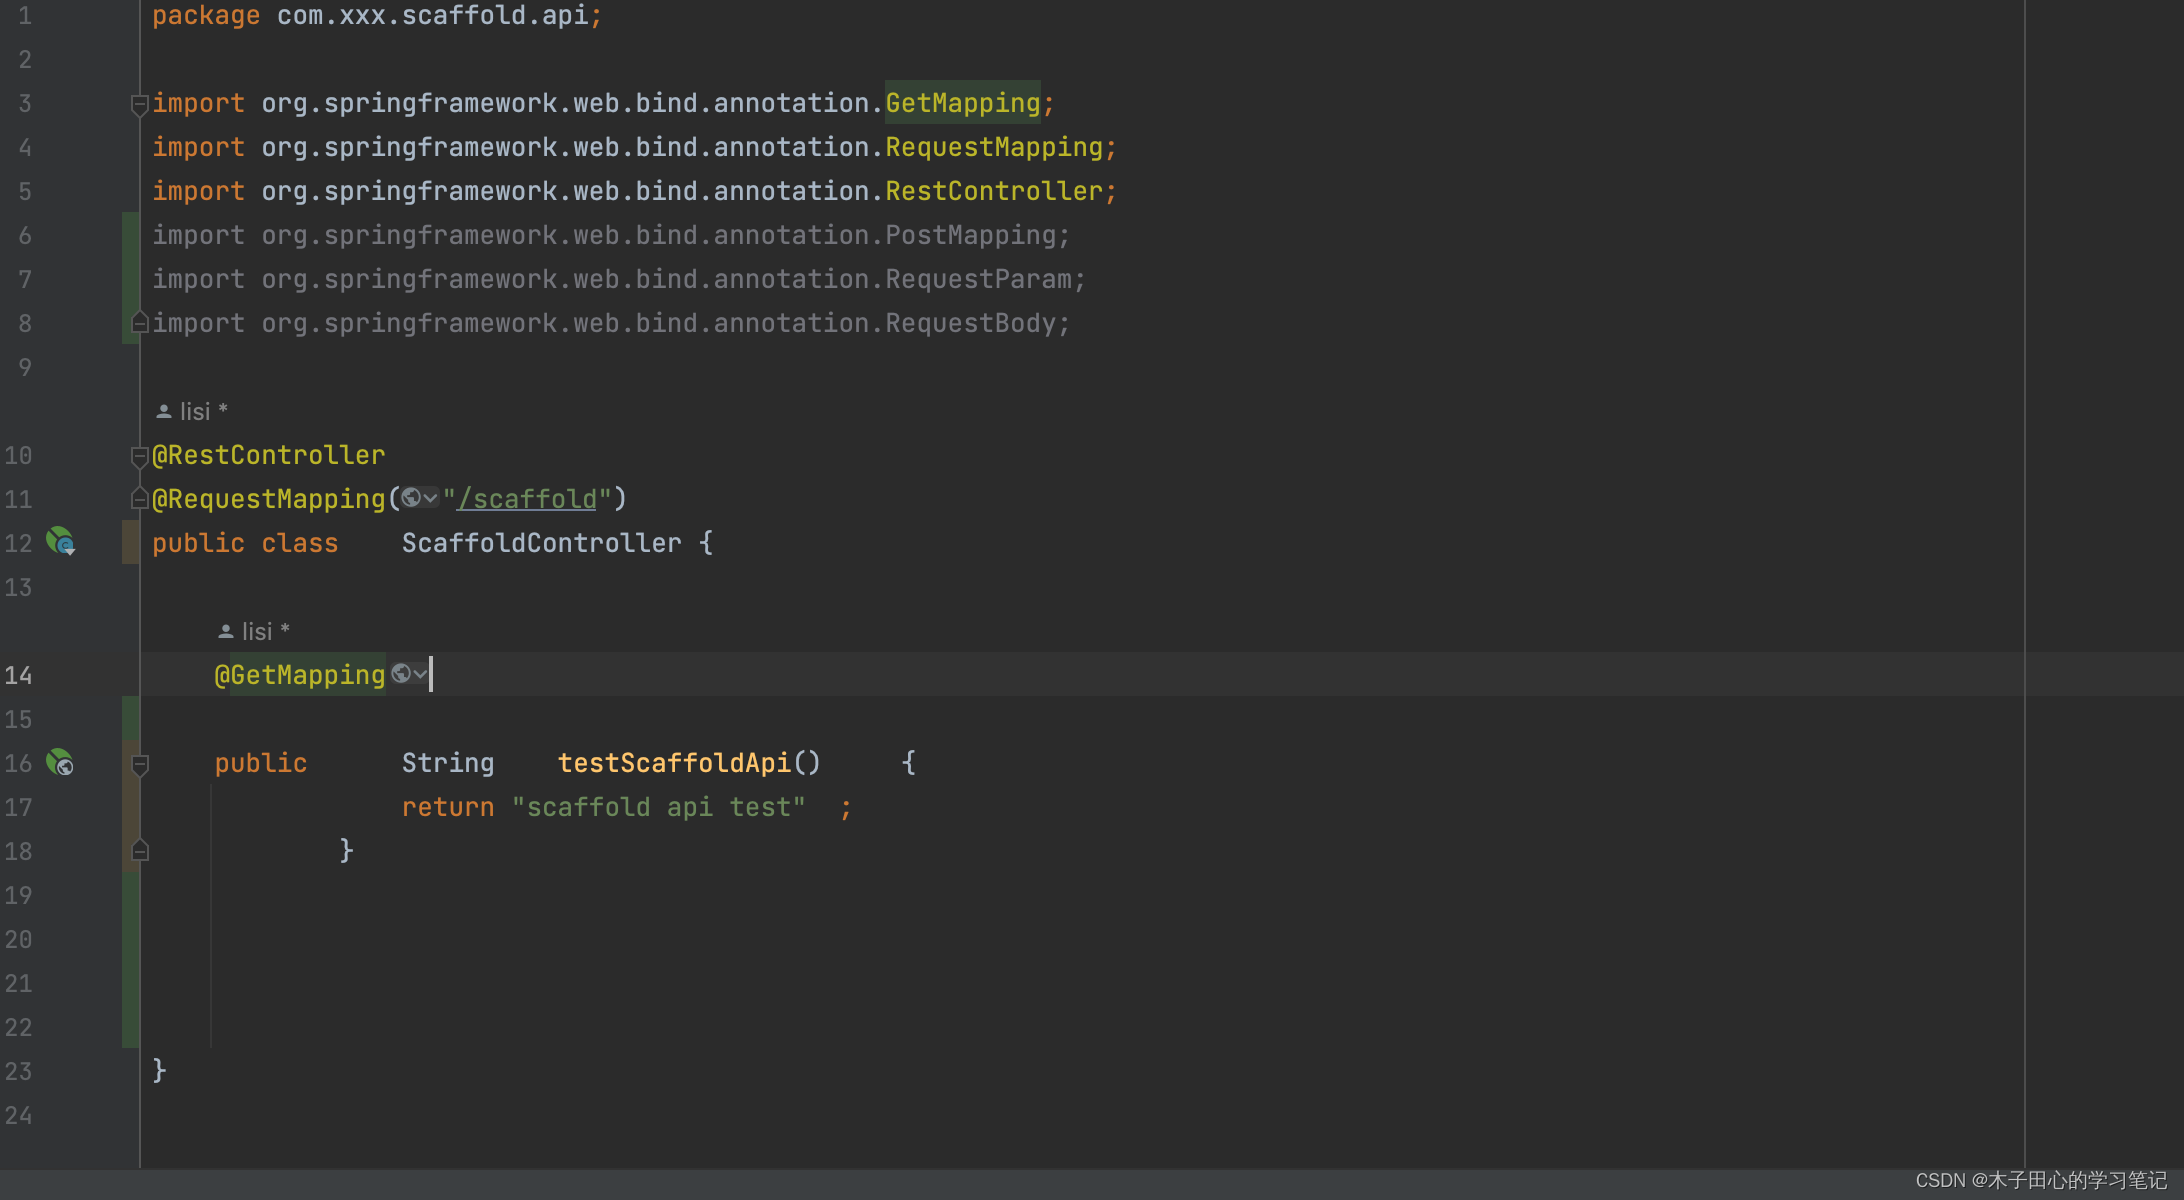
Task: Click the globe icon next to @GetMapping
Action: (400, 674)
